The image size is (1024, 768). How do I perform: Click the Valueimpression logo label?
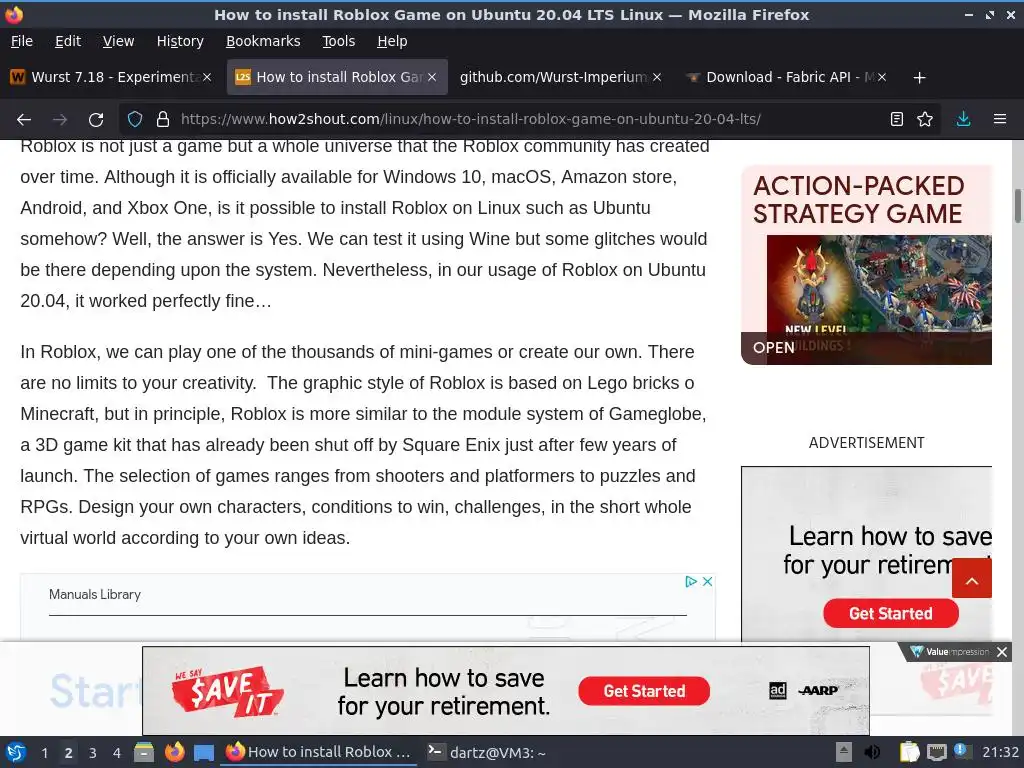tap(951, 652)
